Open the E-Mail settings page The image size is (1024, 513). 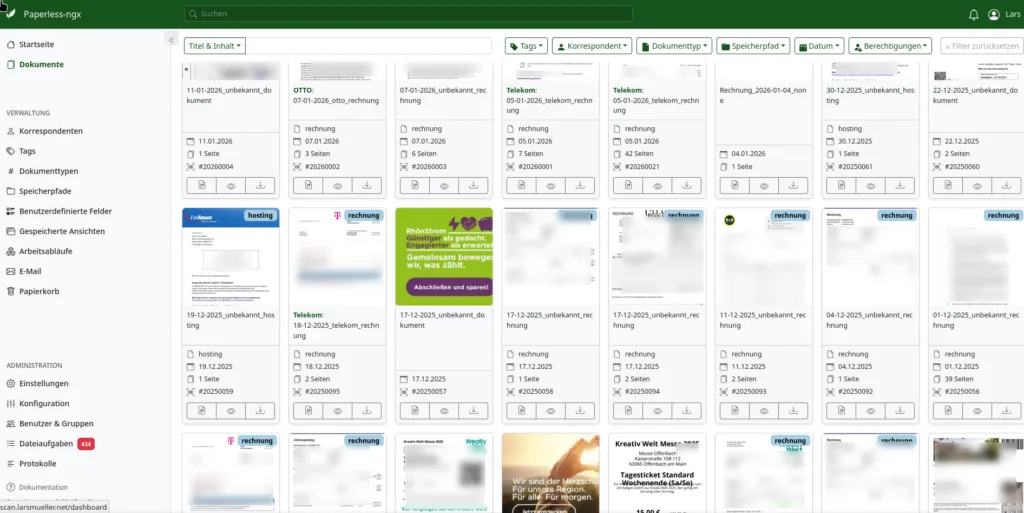tap(30, 272)
